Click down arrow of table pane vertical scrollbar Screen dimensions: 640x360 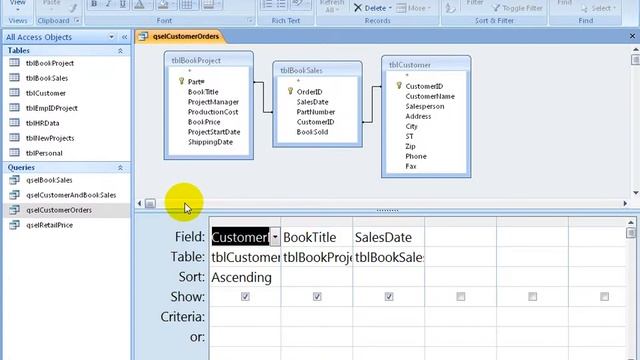pos(636,193)
